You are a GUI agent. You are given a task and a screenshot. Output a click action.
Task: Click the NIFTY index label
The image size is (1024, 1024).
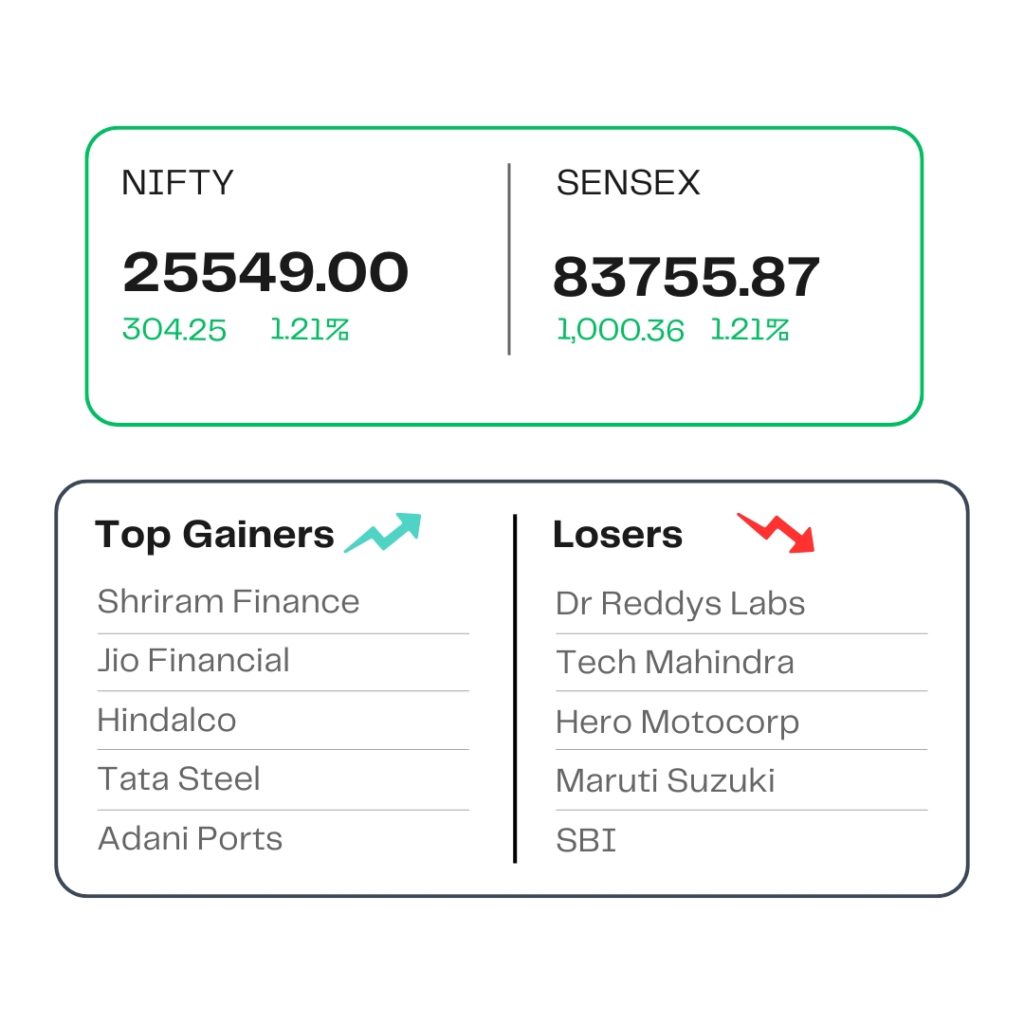178,183
